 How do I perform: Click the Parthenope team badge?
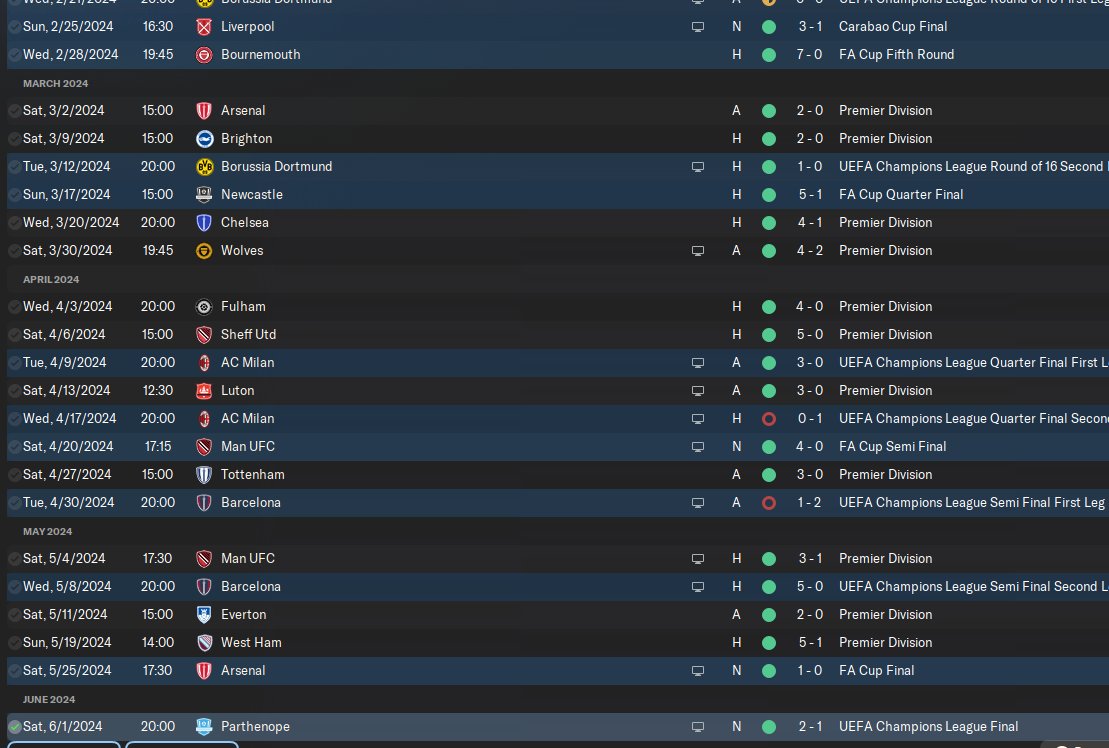tap(205, 726)
